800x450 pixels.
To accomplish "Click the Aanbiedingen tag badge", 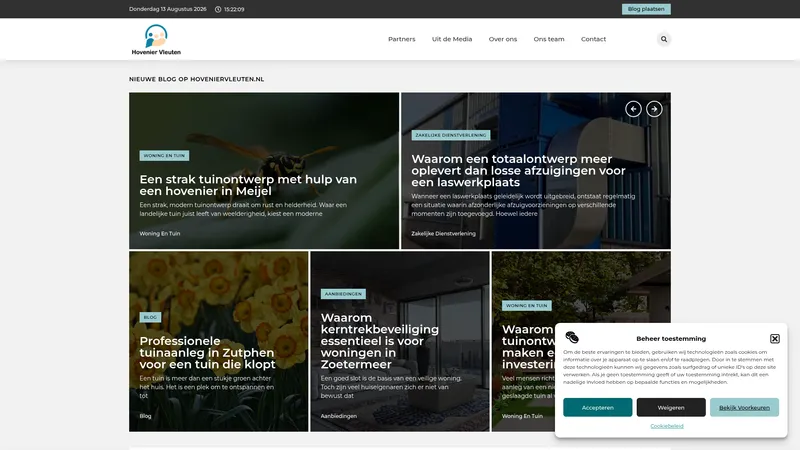I will point(343,294).
